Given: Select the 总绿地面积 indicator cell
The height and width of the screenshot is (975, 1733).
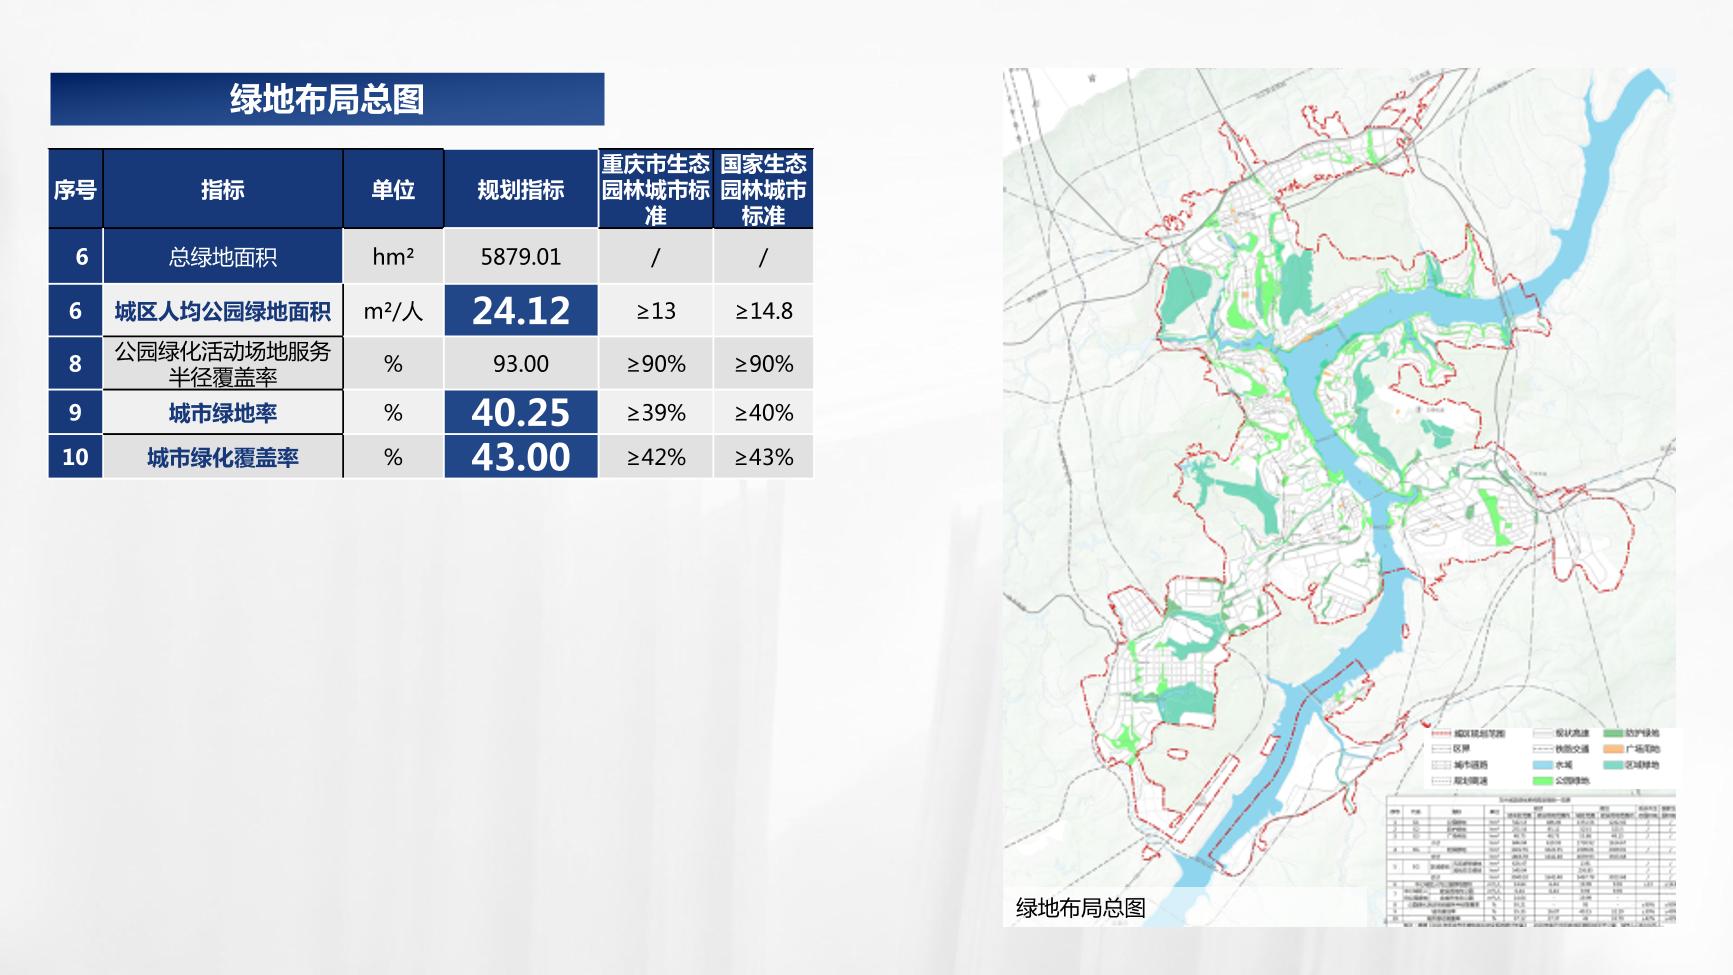Looking at the screenshot, I should [x=222, y=257].
